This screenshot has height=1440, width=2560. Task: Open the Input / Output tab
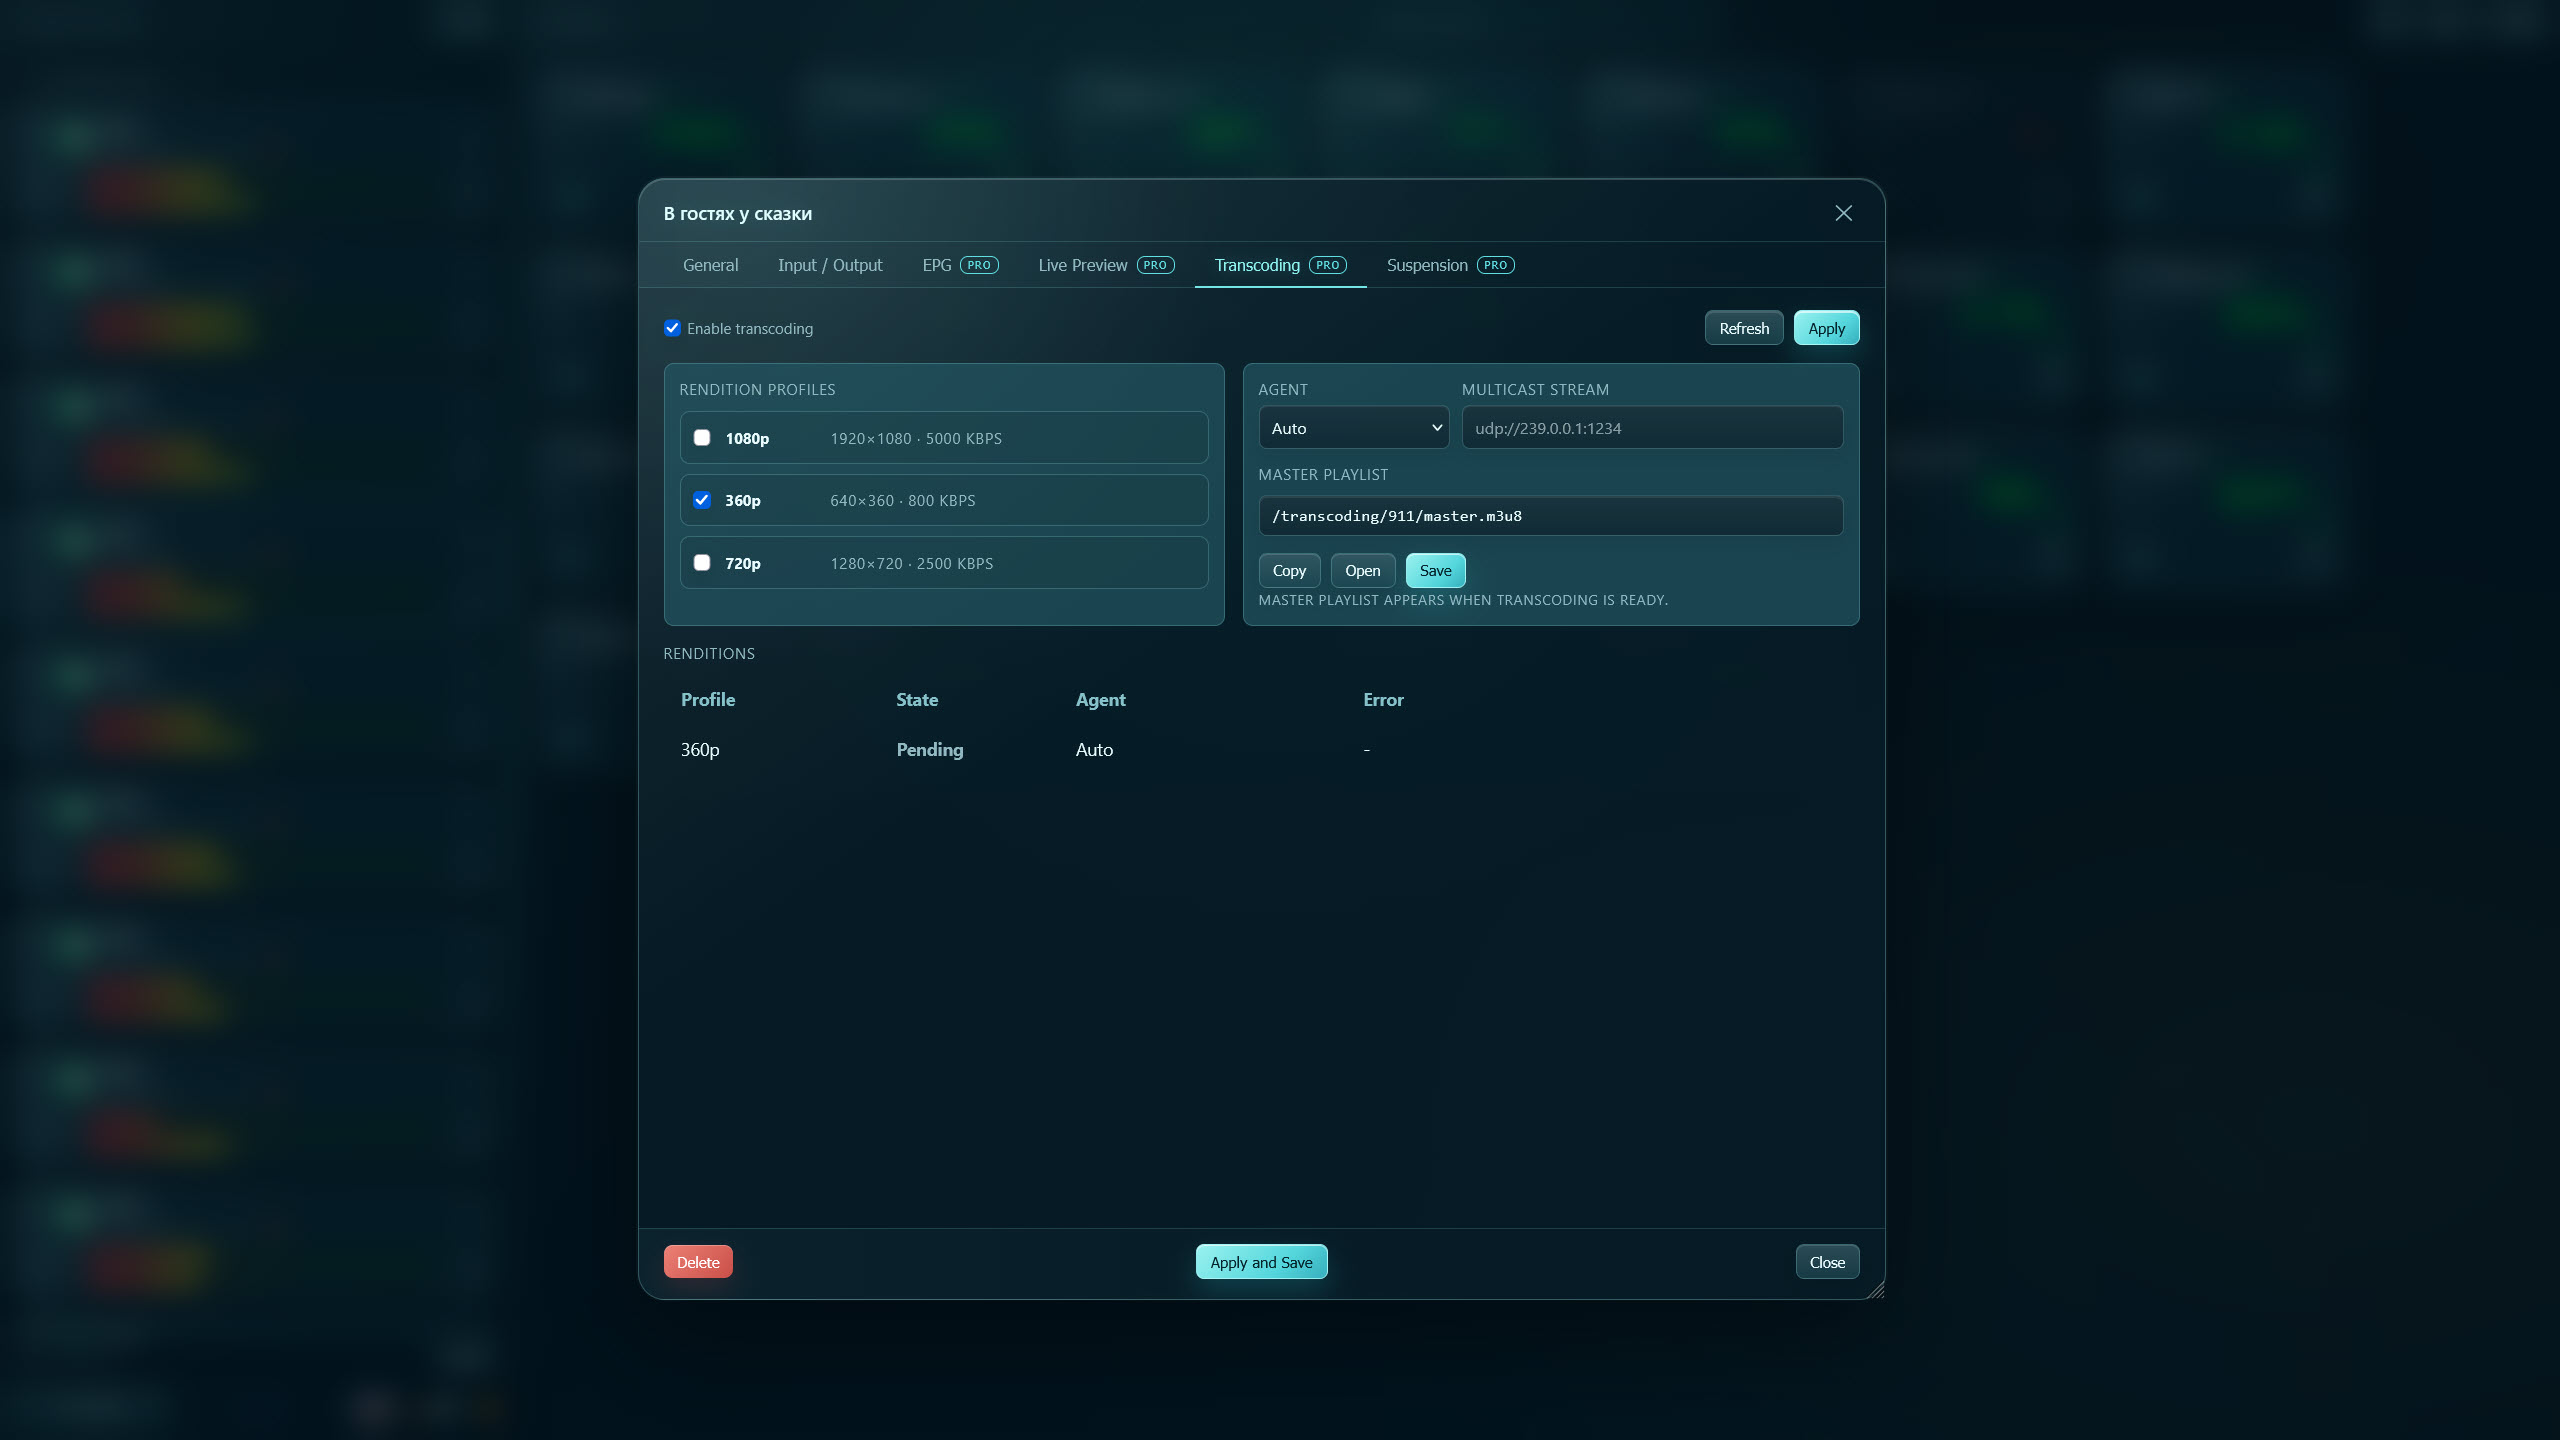(830, 265)
